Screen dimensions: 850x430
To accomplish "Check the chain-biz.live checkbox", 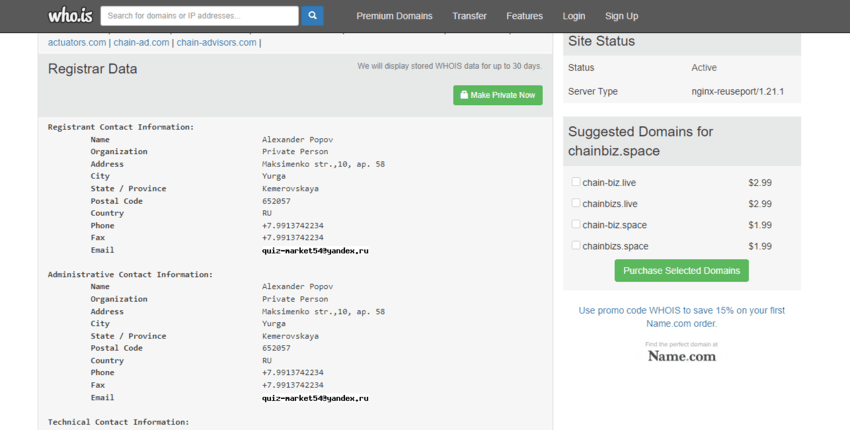I will (576, 182).
